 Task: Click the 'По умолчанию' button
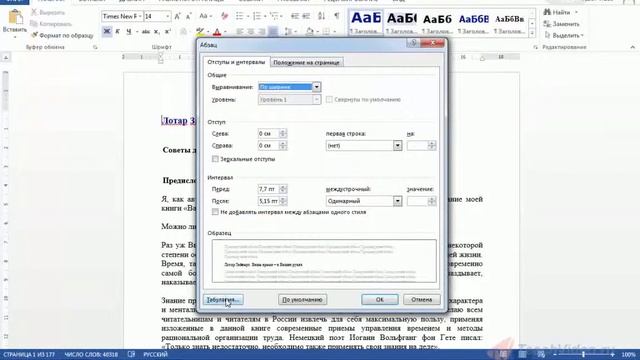[x=302, y=300]
